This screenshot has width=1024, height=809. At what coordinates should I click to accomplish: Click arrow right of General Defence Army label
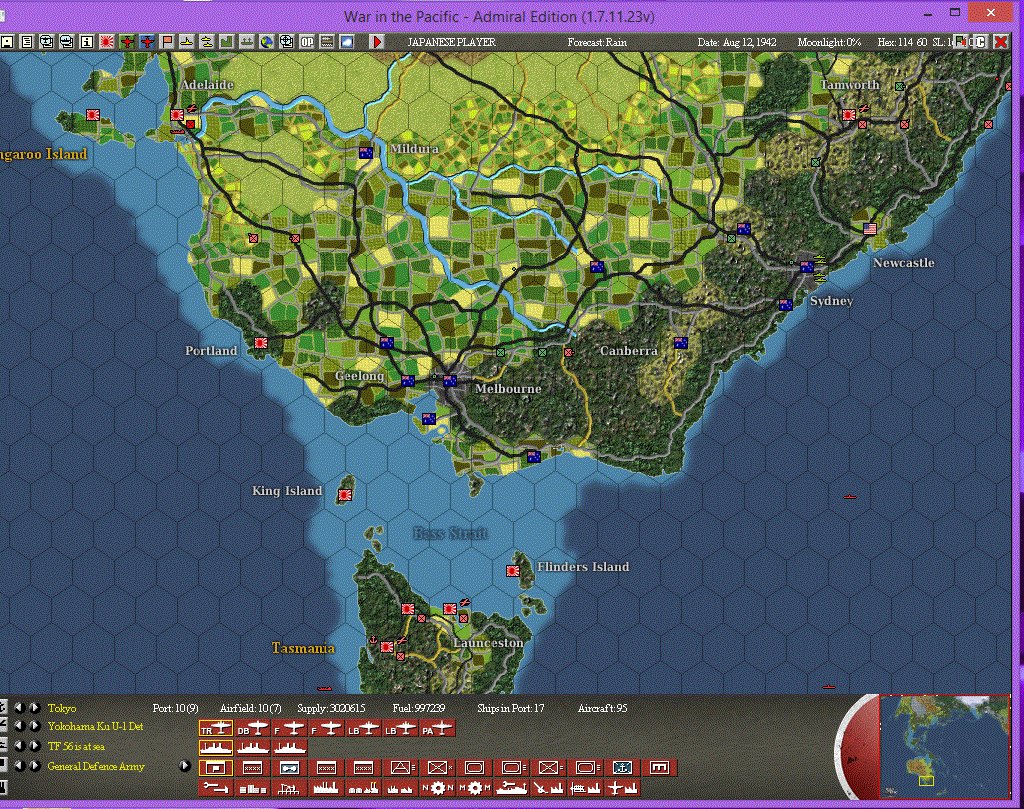click(185, 766)
